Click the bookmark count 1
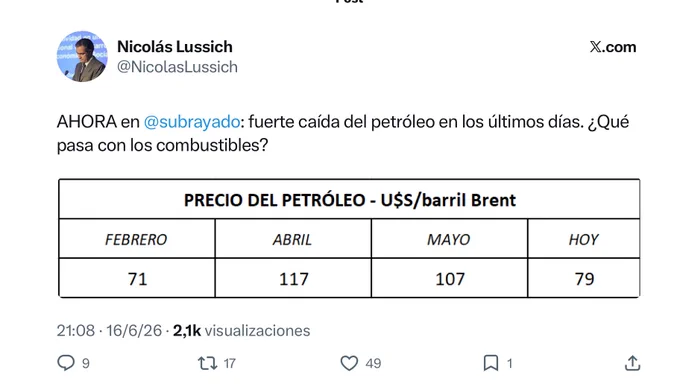 510,363
